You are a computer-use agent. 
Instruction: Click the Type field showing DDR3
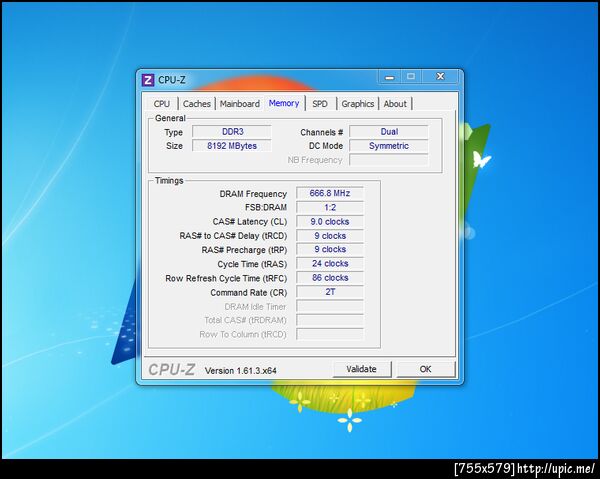pos(232,132)
